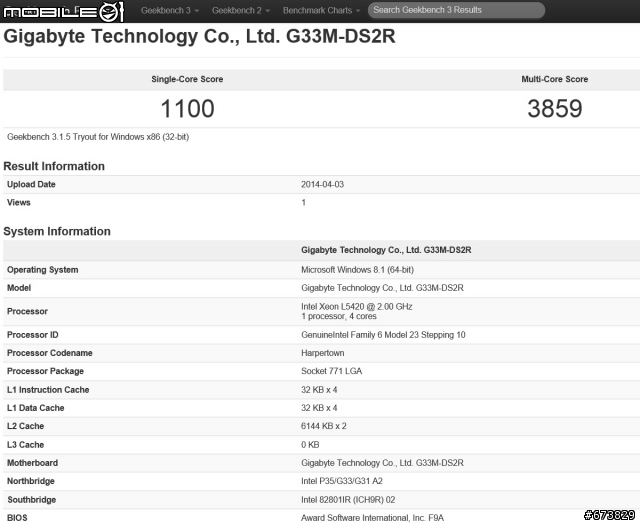Select the L1 Data Cache label
This screenshot has width=640, height=523.
coord(36,408)
